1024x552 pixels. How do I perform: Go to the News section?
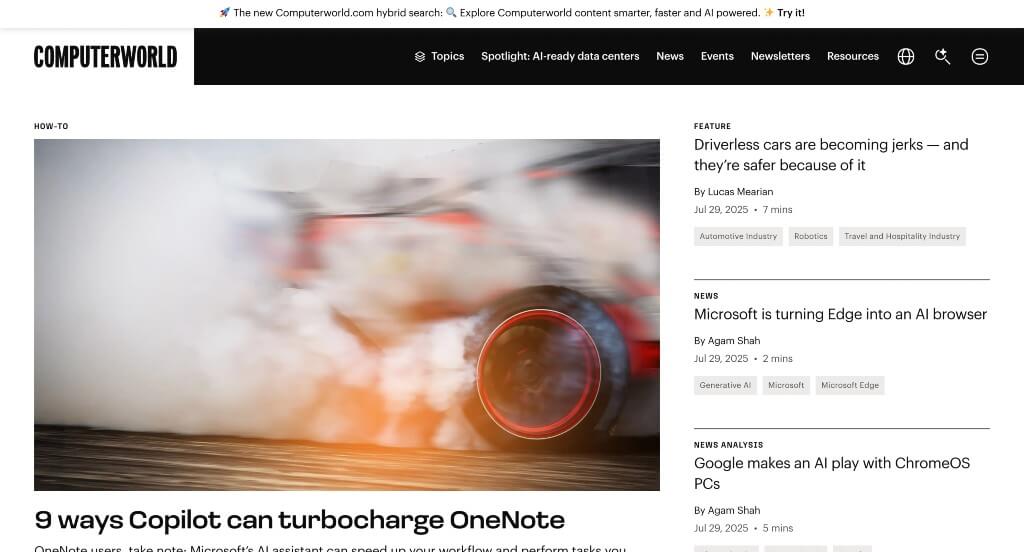coord(670,56)
